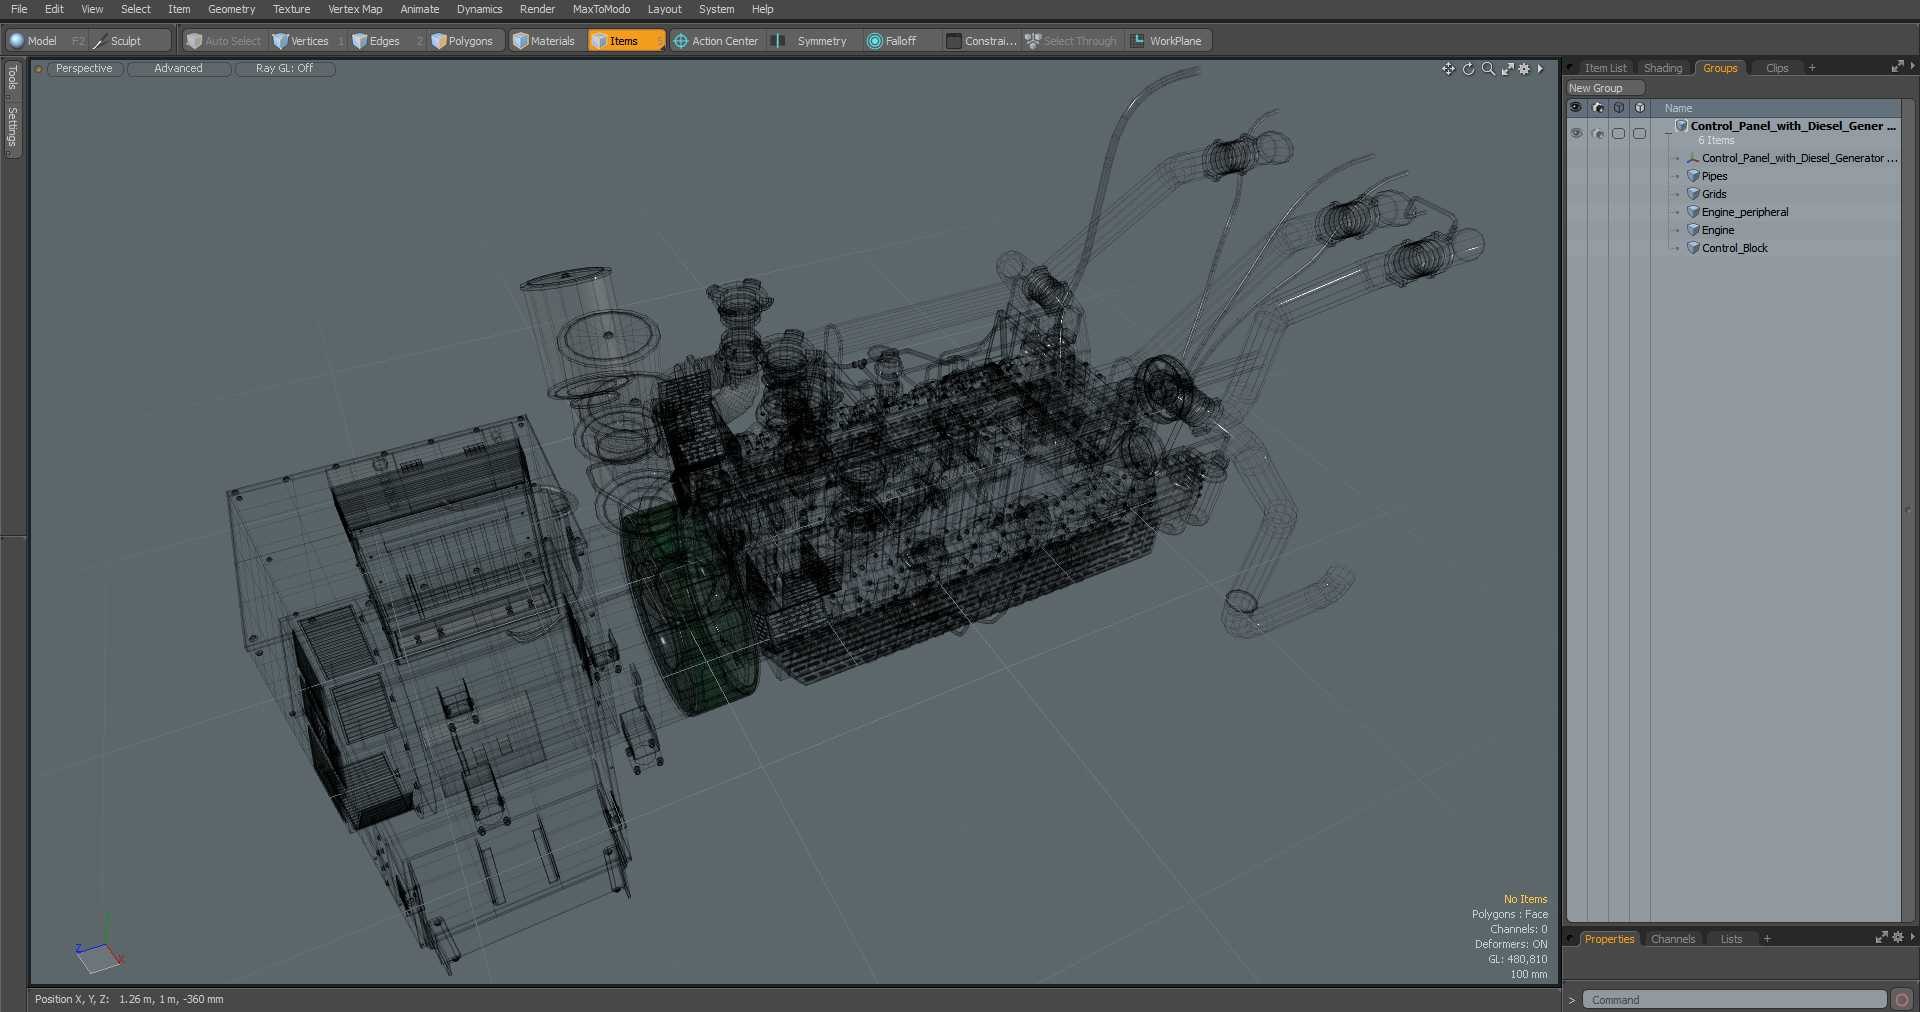The width and height of the screenshot is (1920, 1012).
Task: Expand the Pipes tree item
Action: tap(1677, 177)
